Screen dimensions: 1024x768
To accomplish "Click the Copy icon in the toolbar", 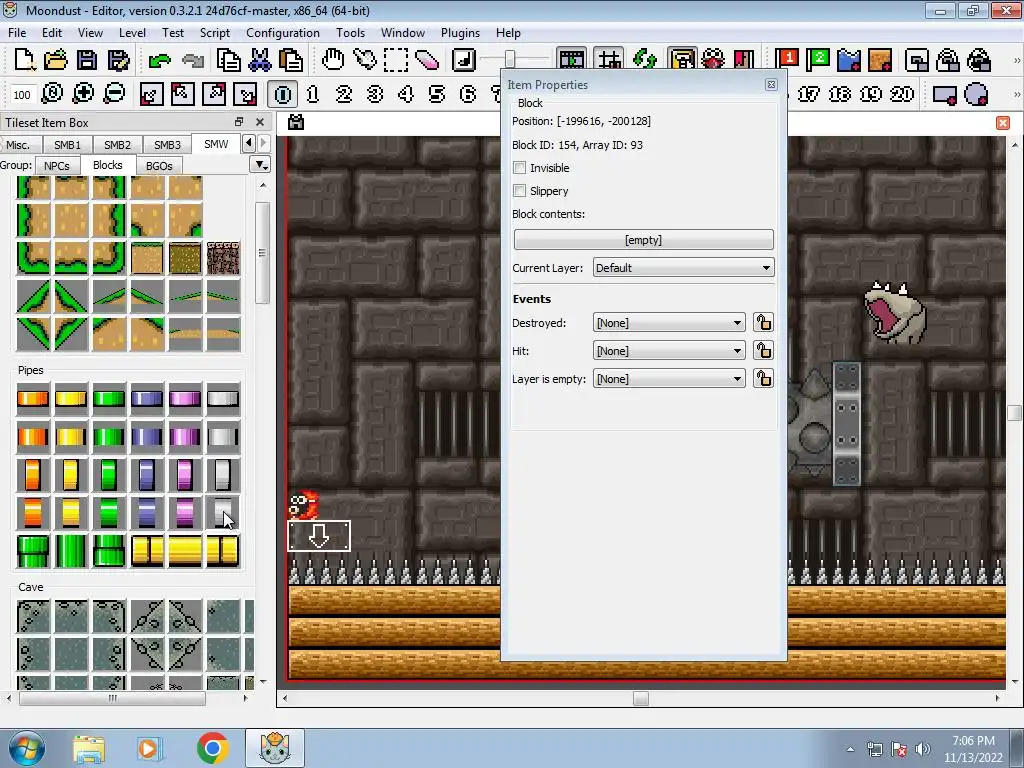I will (228, 60).
